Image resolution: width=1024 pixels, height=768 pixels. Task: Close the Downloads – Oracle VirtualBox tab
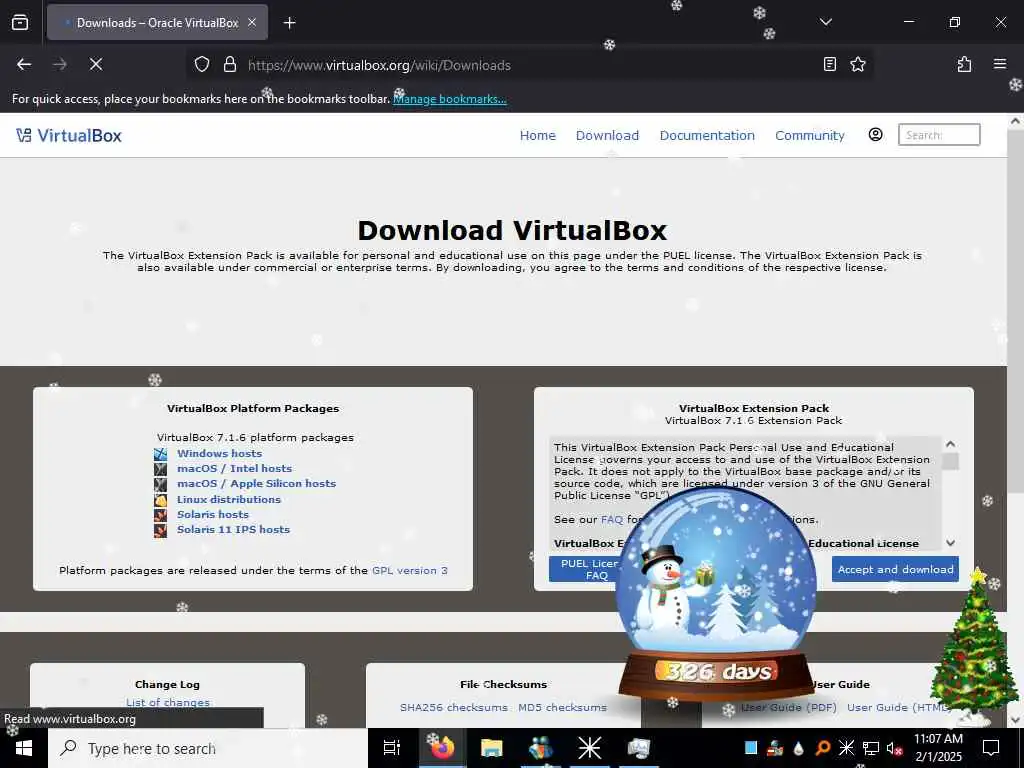pyautogui.click(x=251, y=22)
